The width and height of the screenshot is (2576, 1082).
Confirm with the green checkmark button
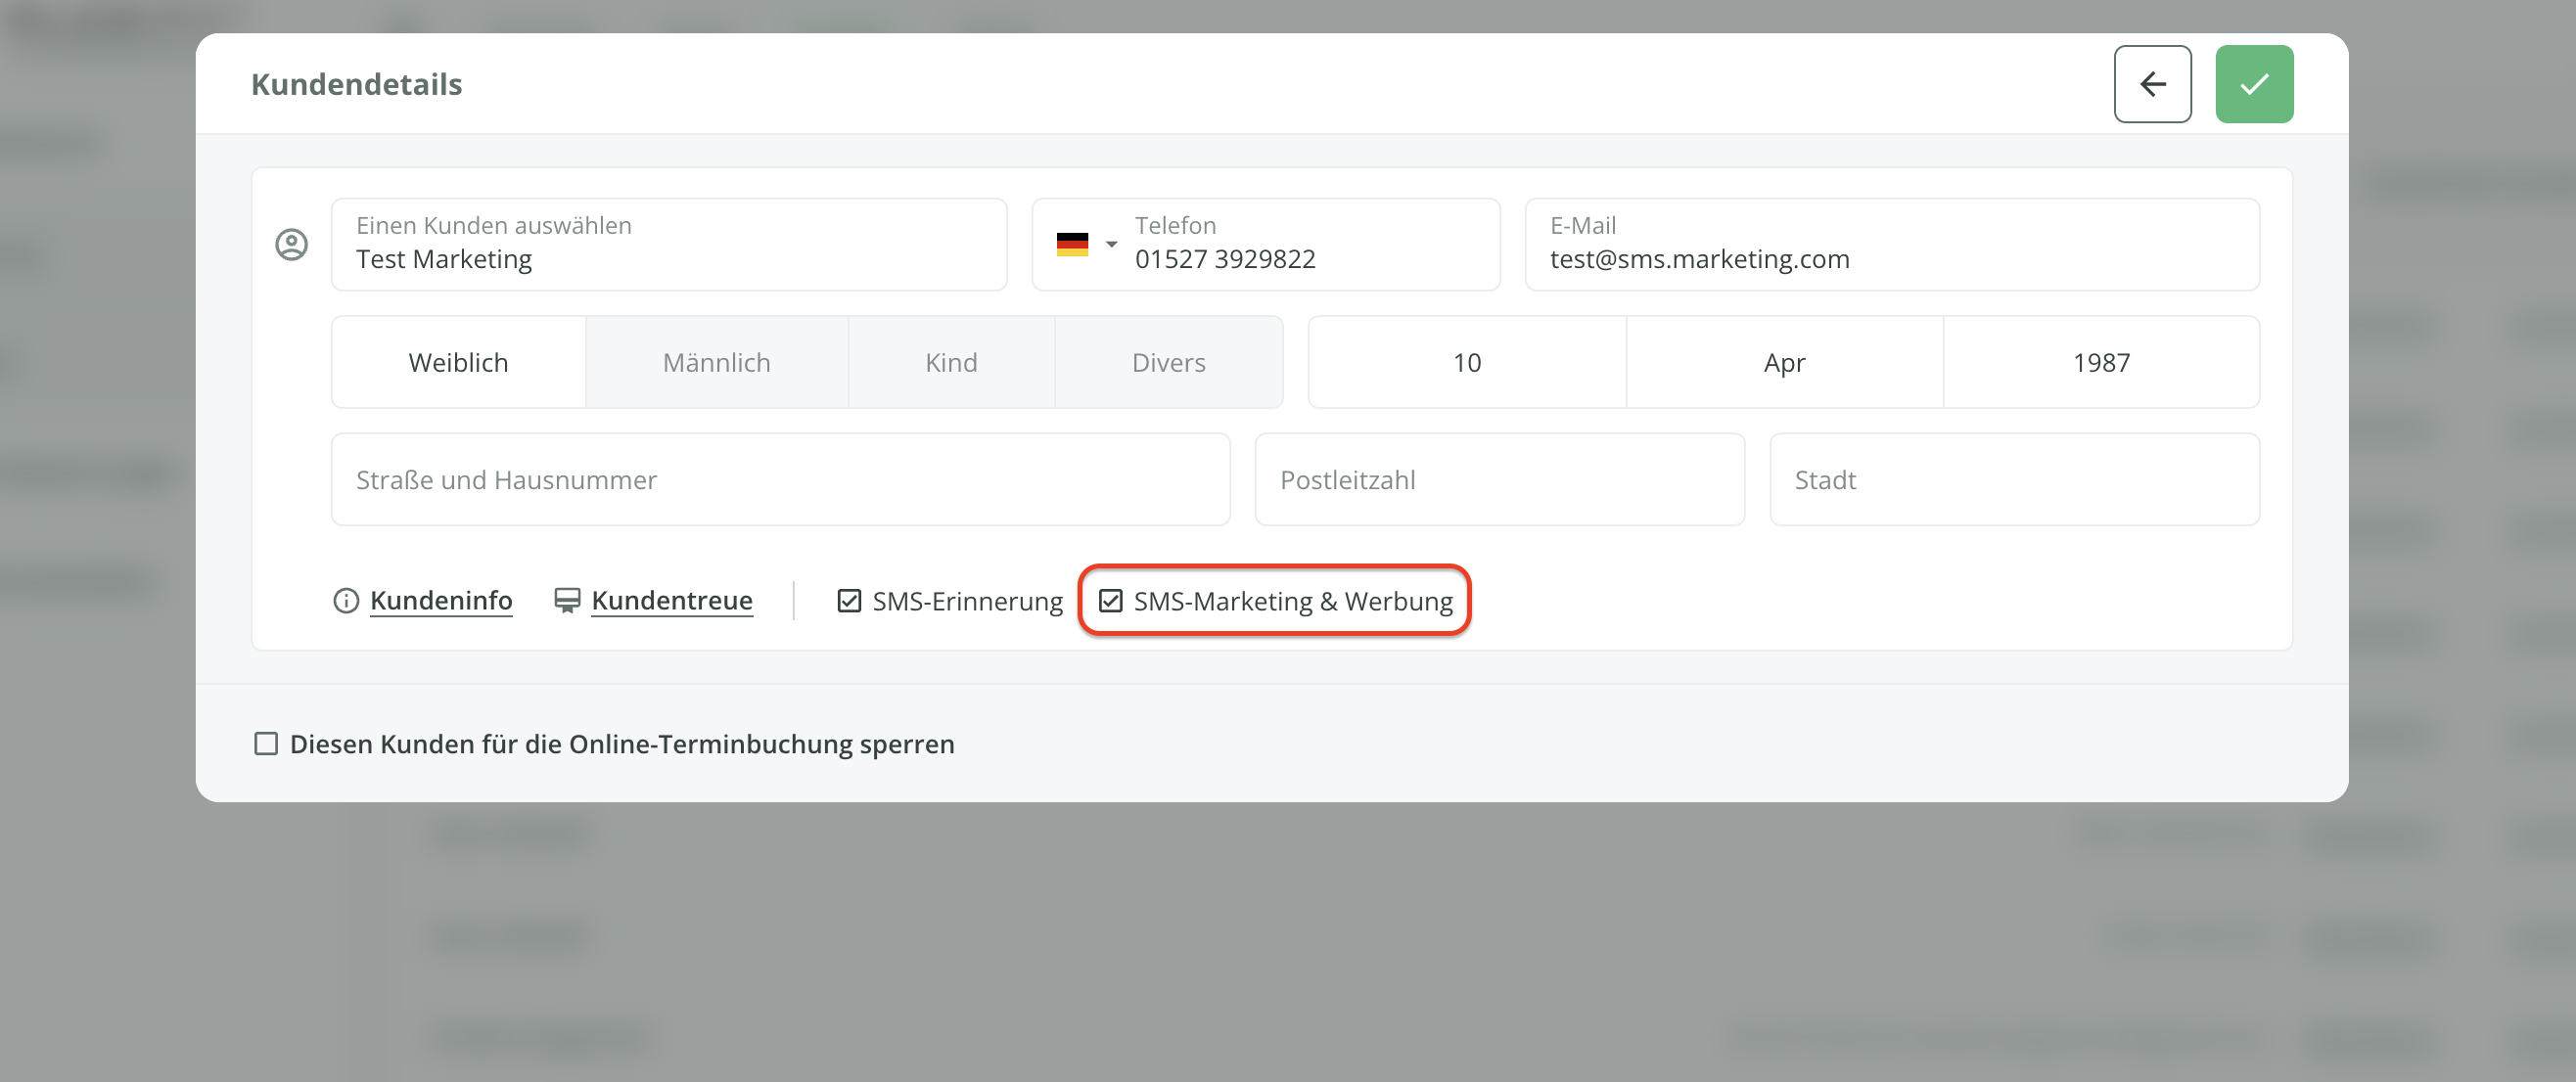pos(2253,84)
